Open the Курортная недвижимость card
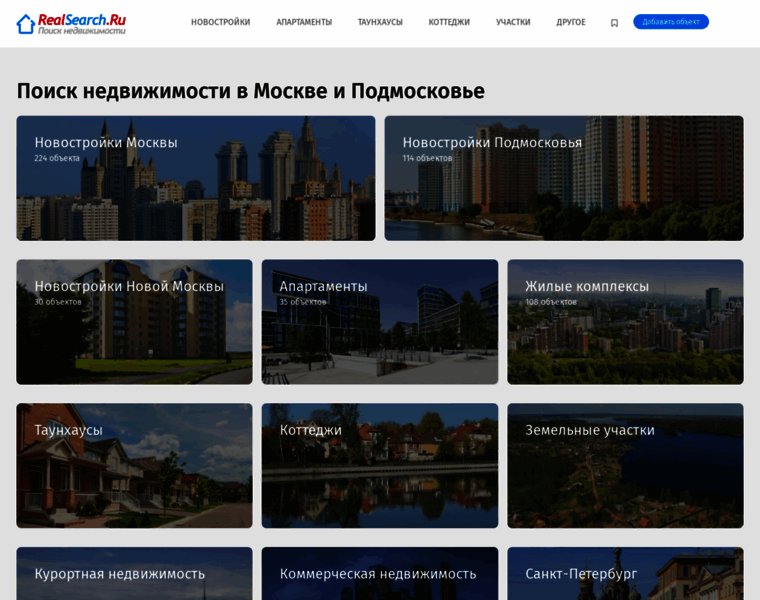 (134, 574)
